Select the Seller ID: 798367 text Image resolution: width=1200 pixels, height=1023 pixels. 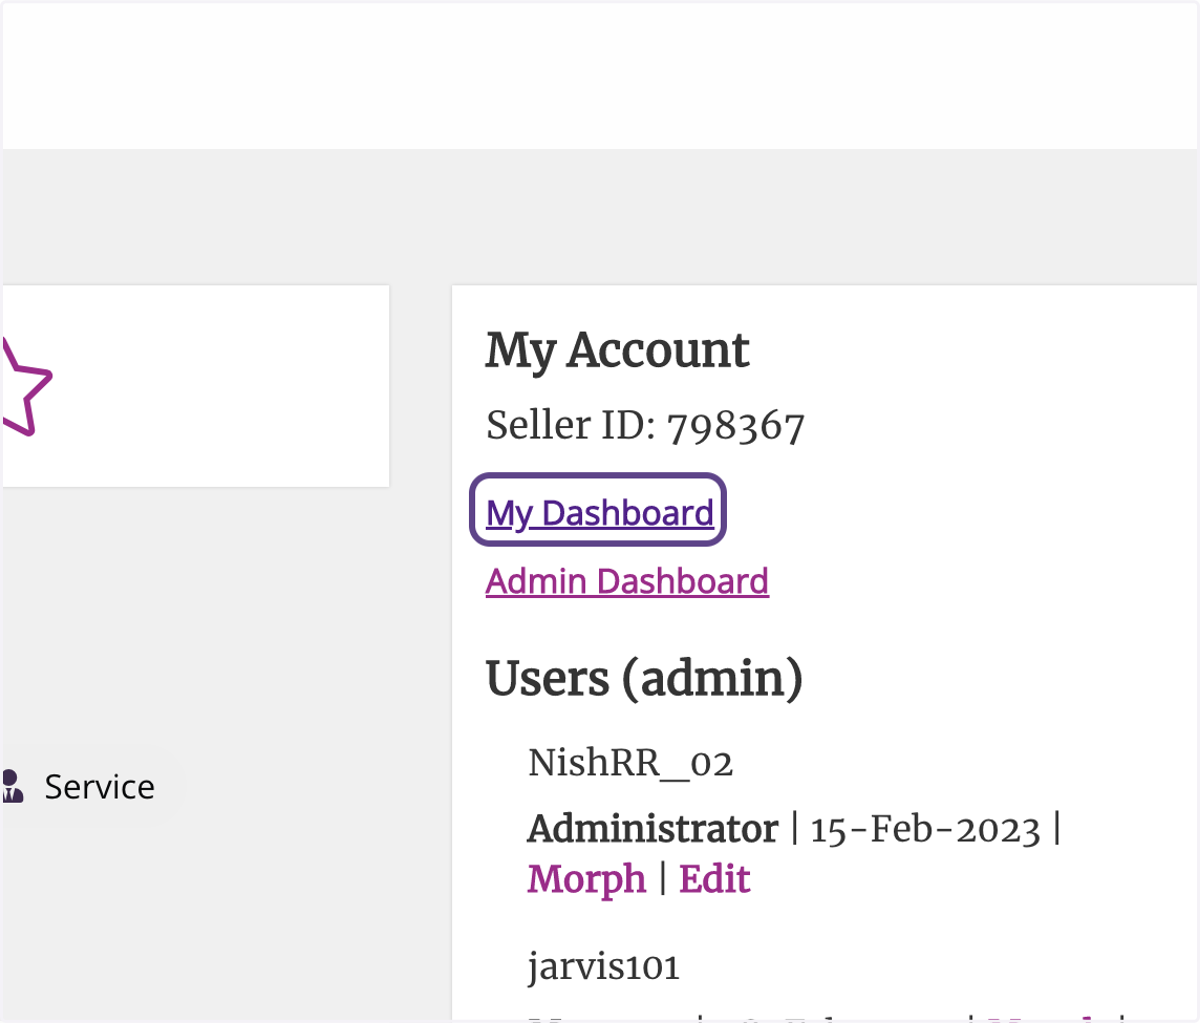tap(645, 426)
